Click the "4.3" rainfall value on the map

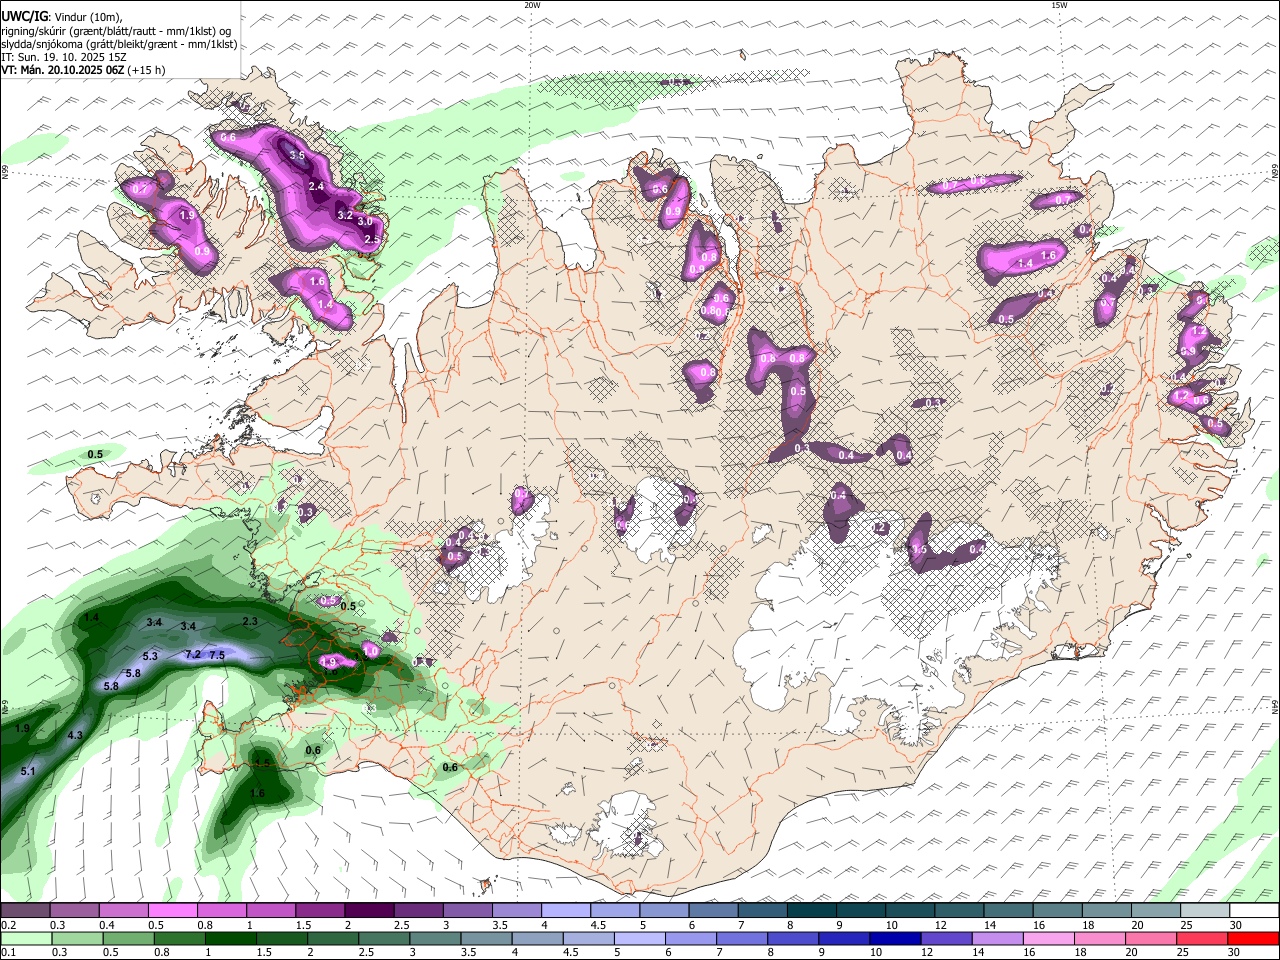[75, 735]
